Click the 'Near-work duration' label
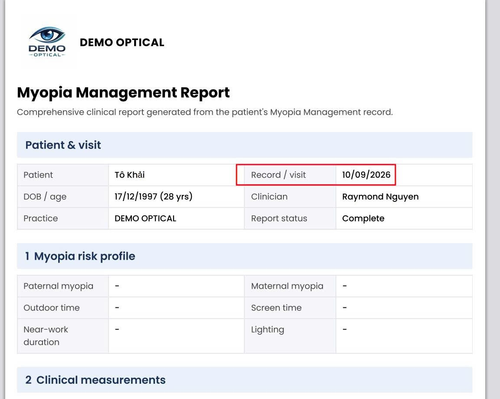The image size is (500, 399). (x=46, y=336)
